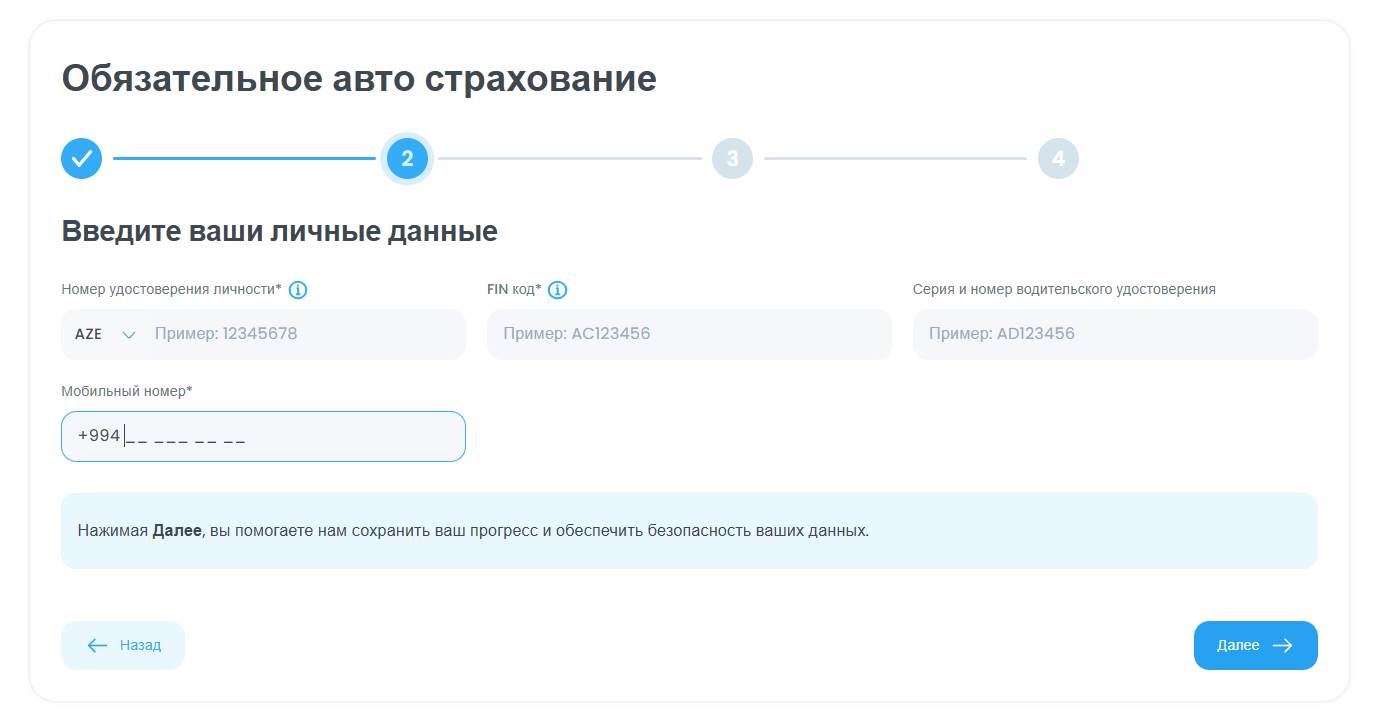Viewport: 1381px width, 719px height.
Task: Click the Обязательное авто страхование heading
Action: 360,77
